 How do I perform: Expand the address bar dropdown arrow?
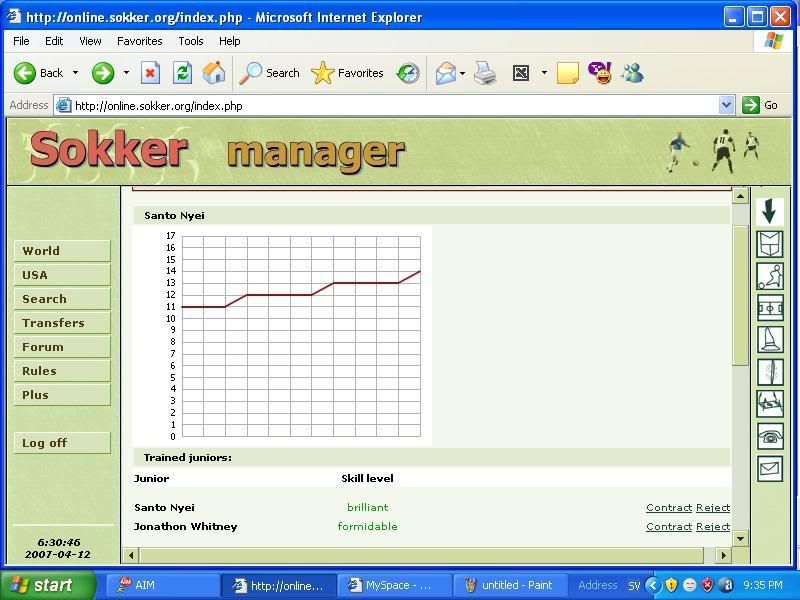pos(727,105)
